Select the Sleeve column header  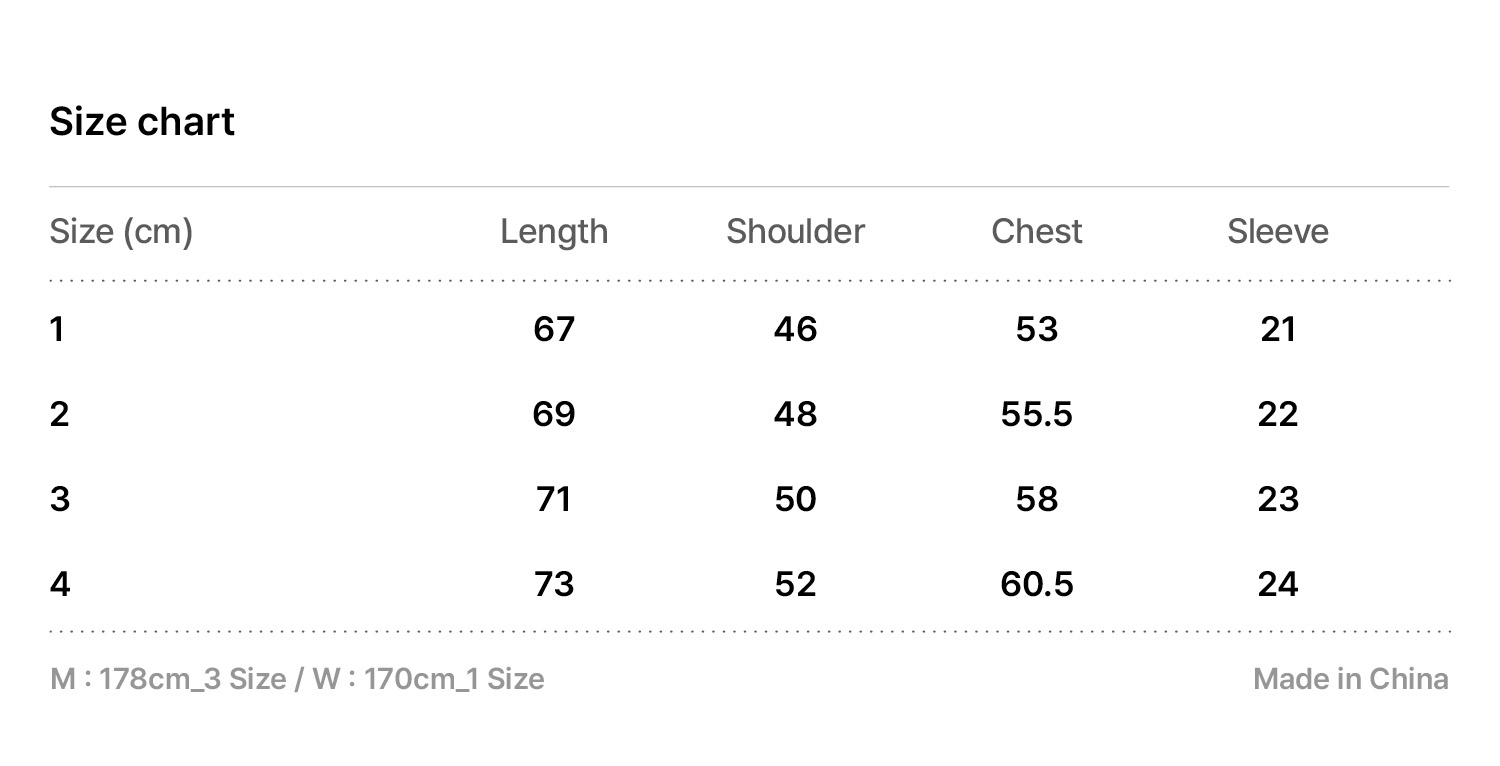click(1278, 232)
